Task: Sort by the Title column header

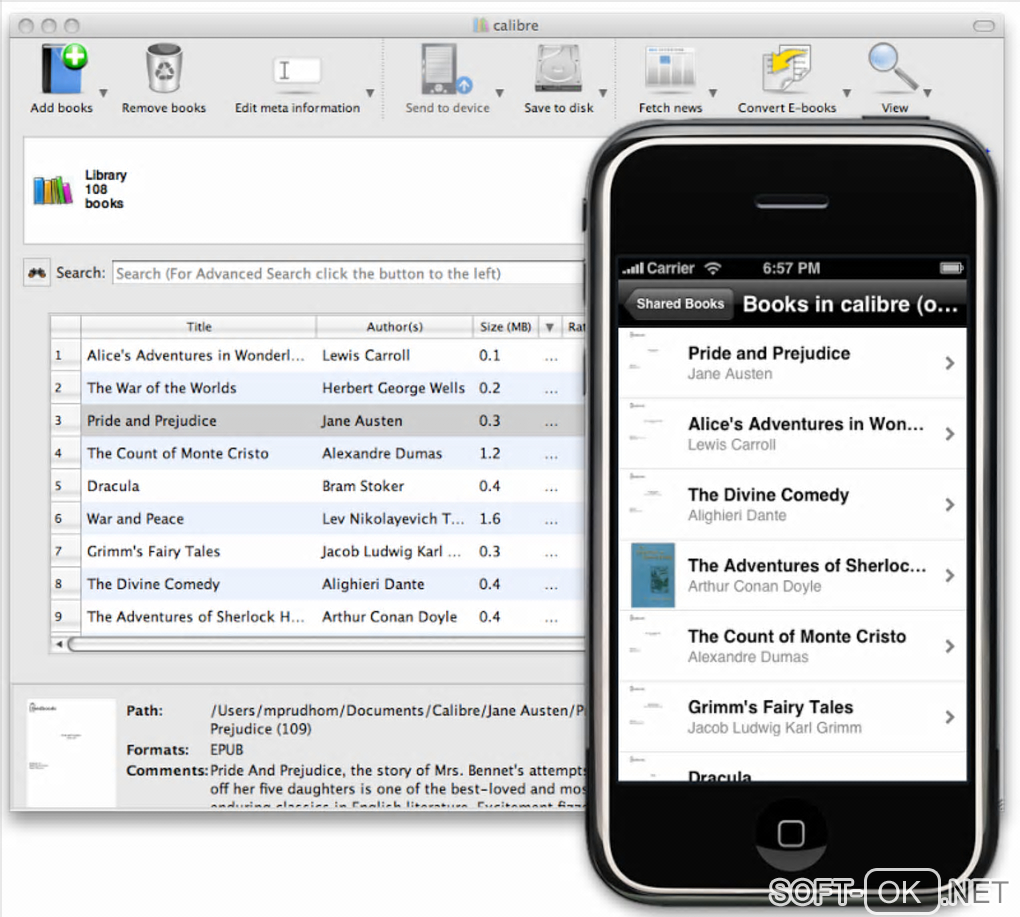Action: click(198, 326)
